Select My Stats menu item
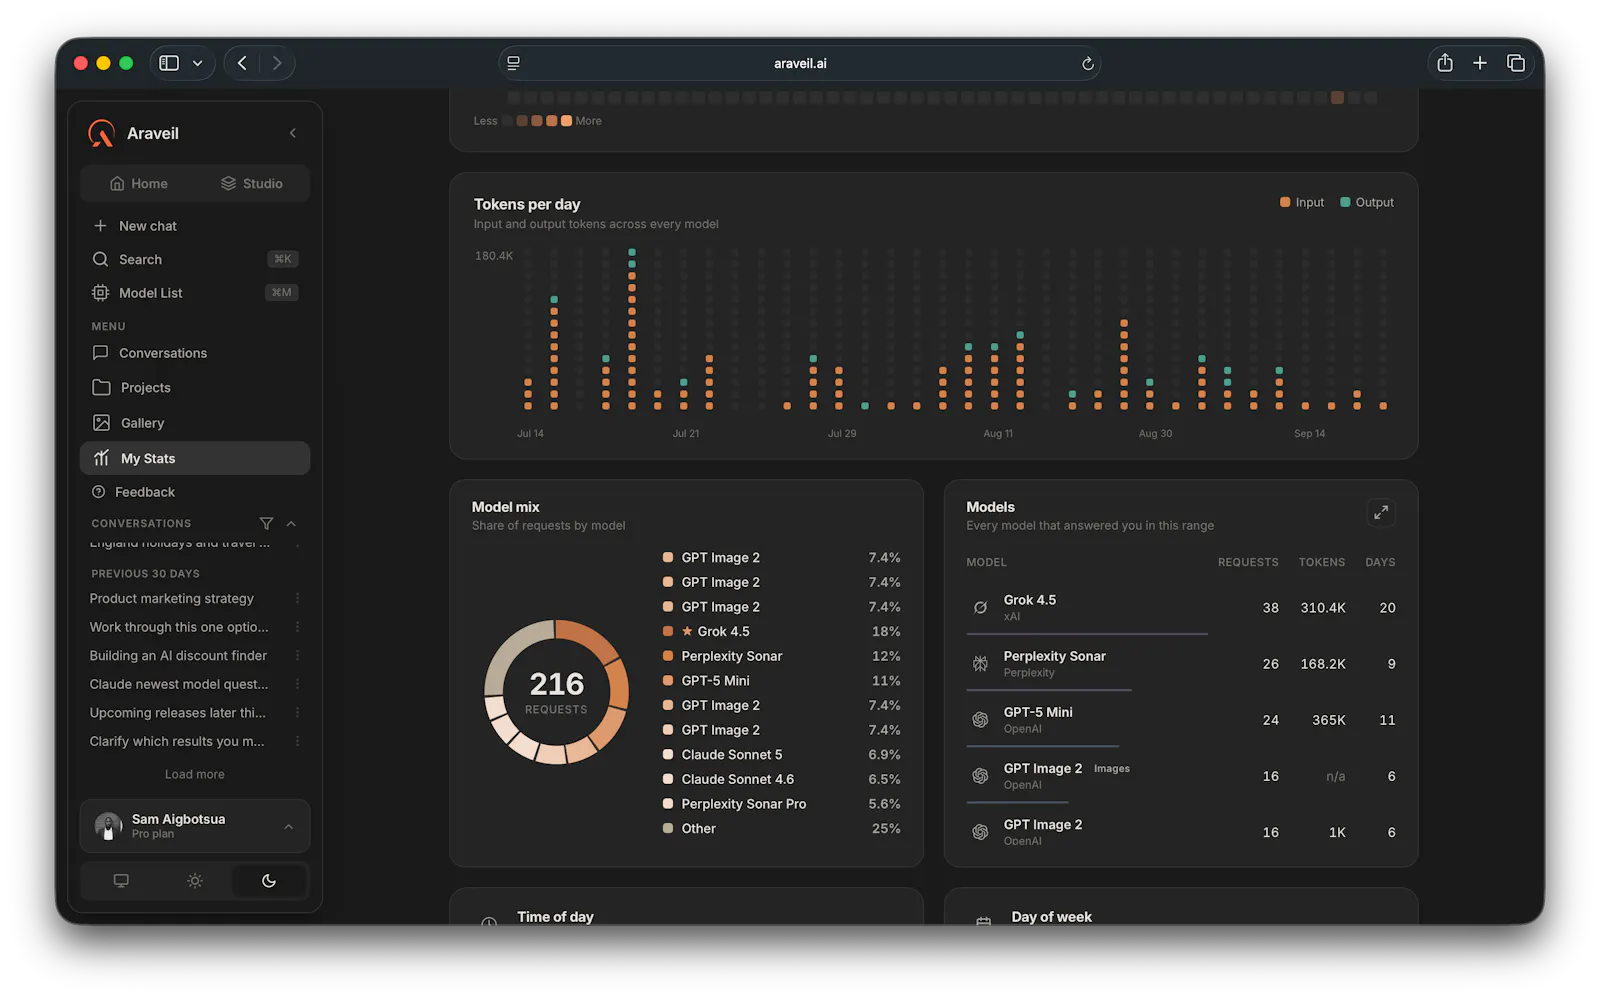The image size is (1600, 998). click(x=195, y=458)
